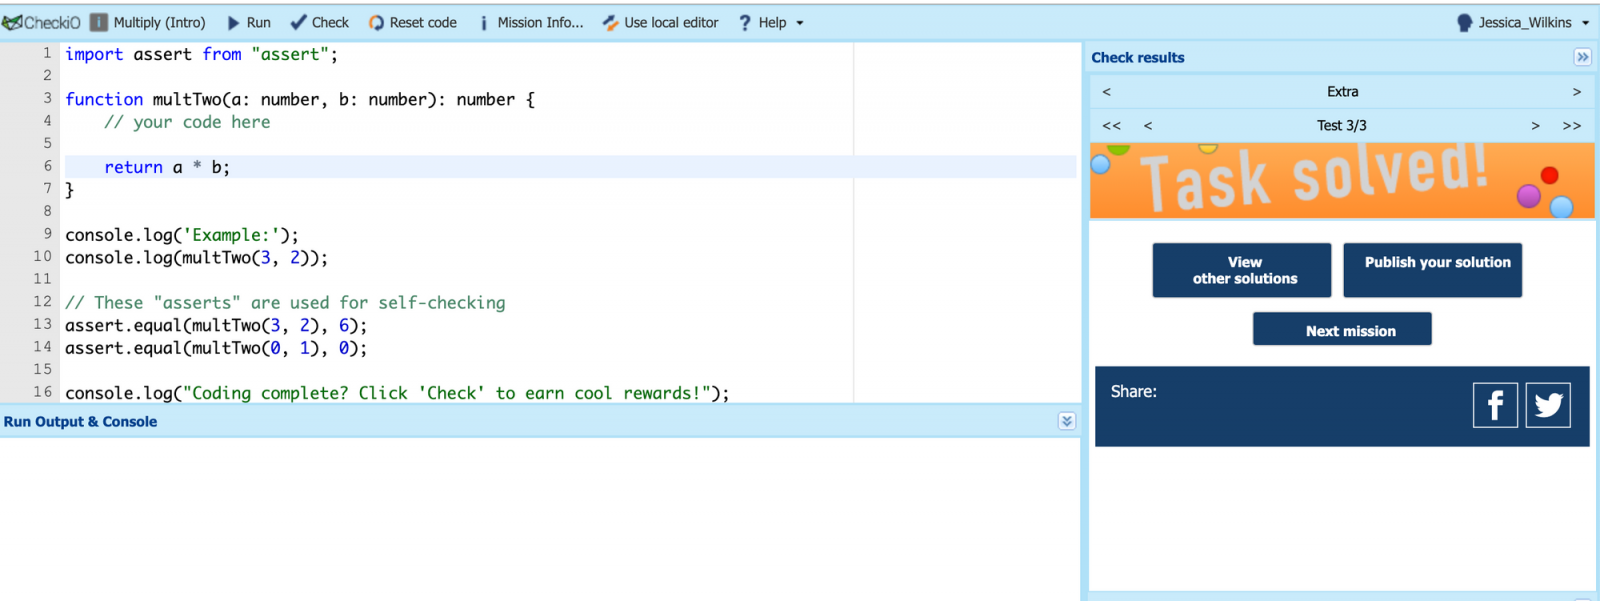1600x601 pixels.
Task: Click View other solutions button
Action: [1241, 270]
